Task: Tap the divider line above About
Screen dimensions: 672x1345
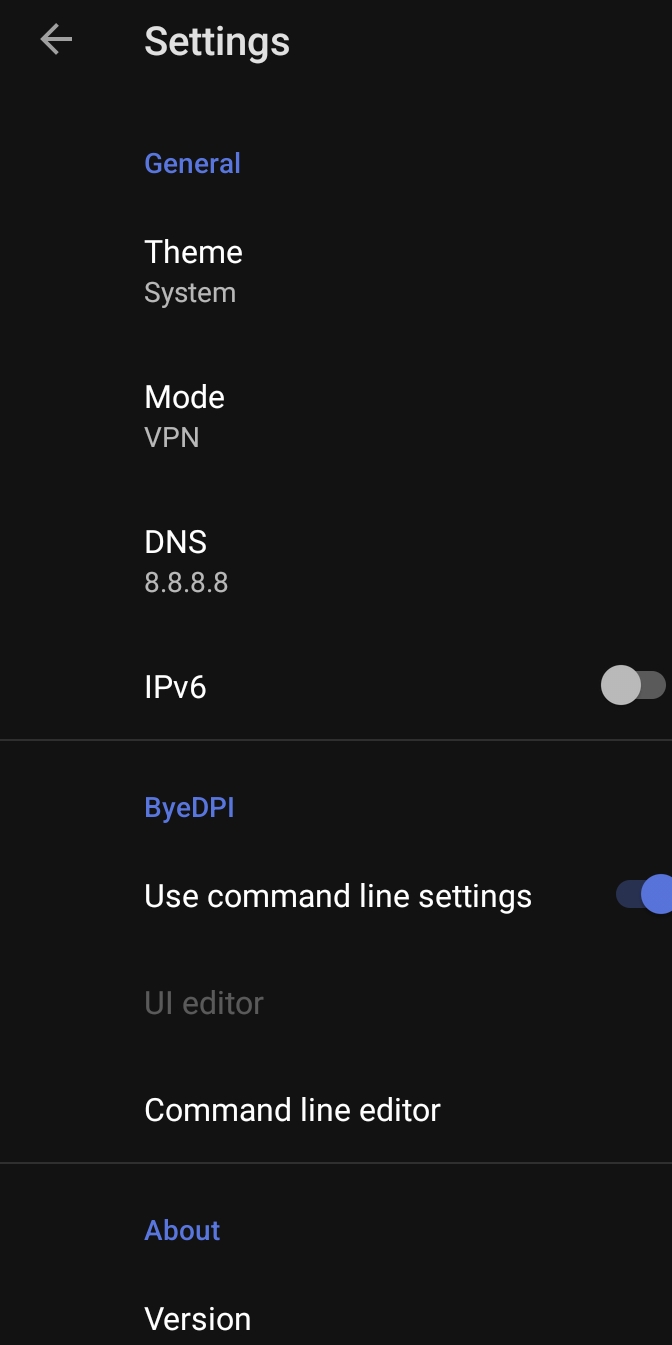Action: pos(336,1163)
